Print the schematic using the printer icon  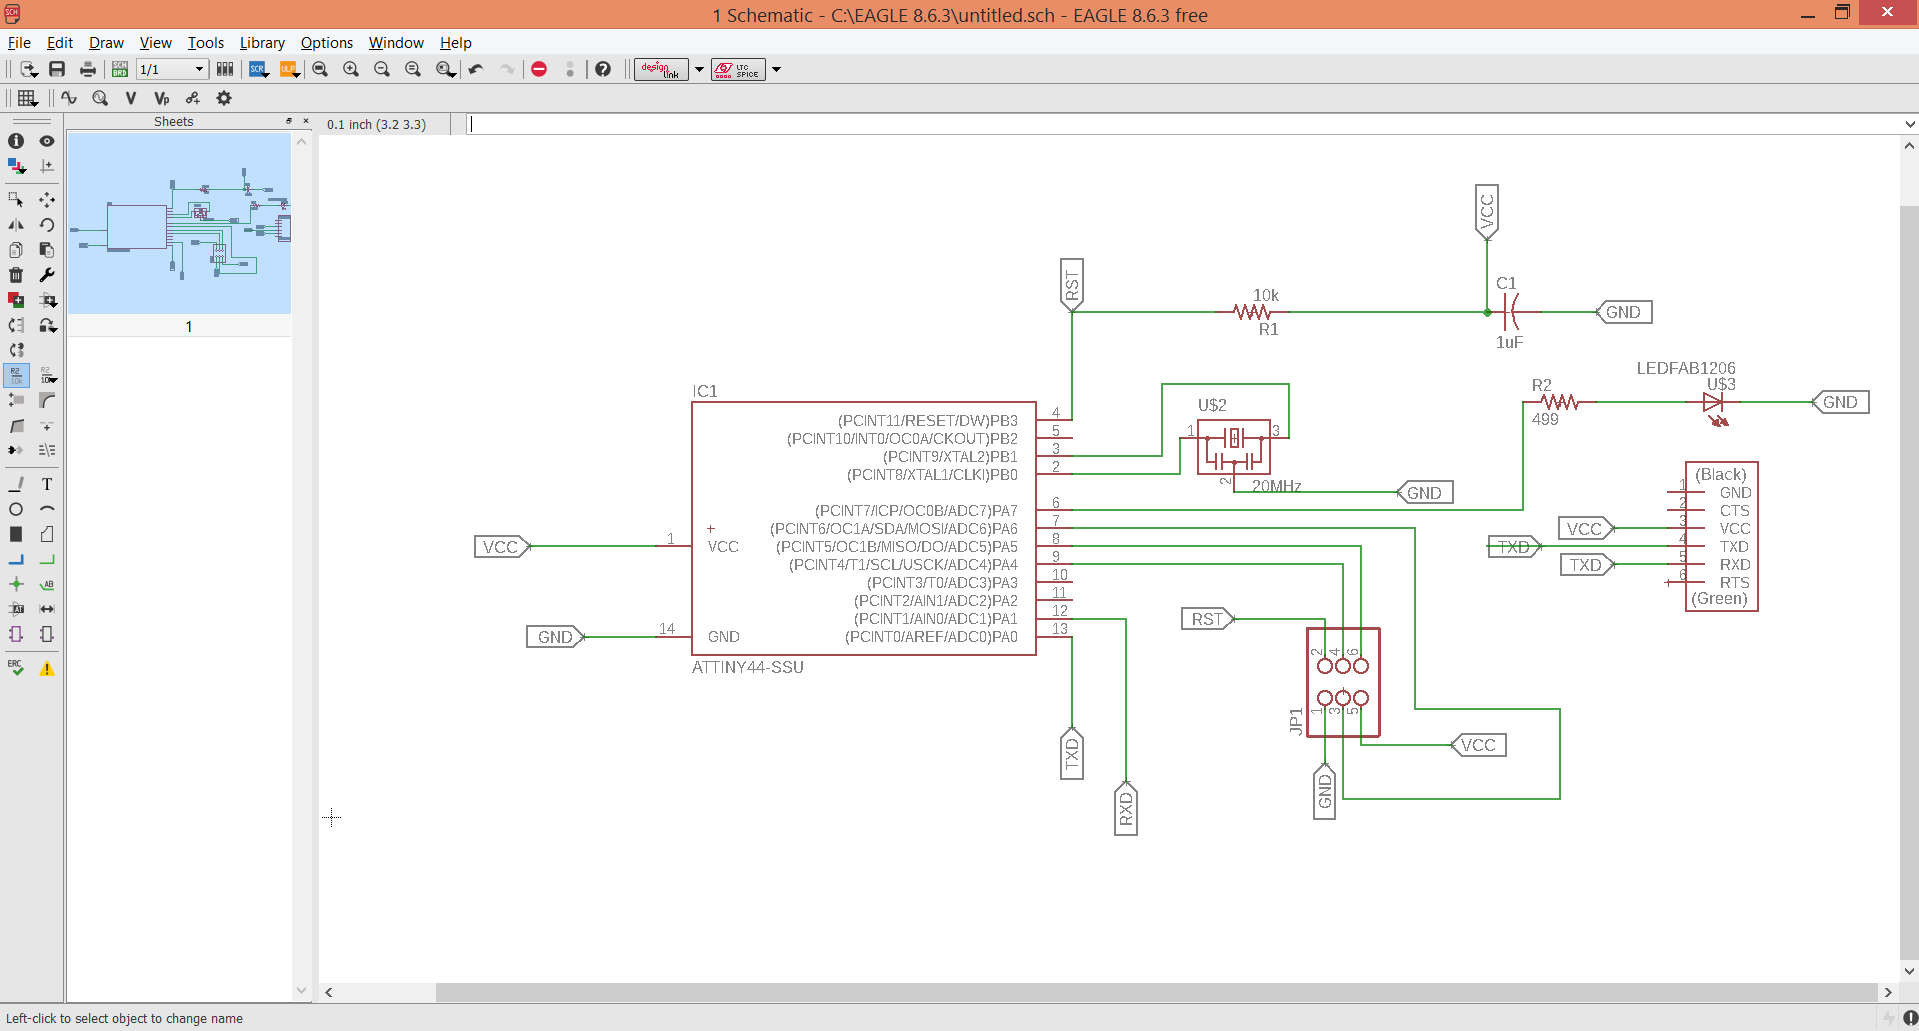click(x=88, y=69)
